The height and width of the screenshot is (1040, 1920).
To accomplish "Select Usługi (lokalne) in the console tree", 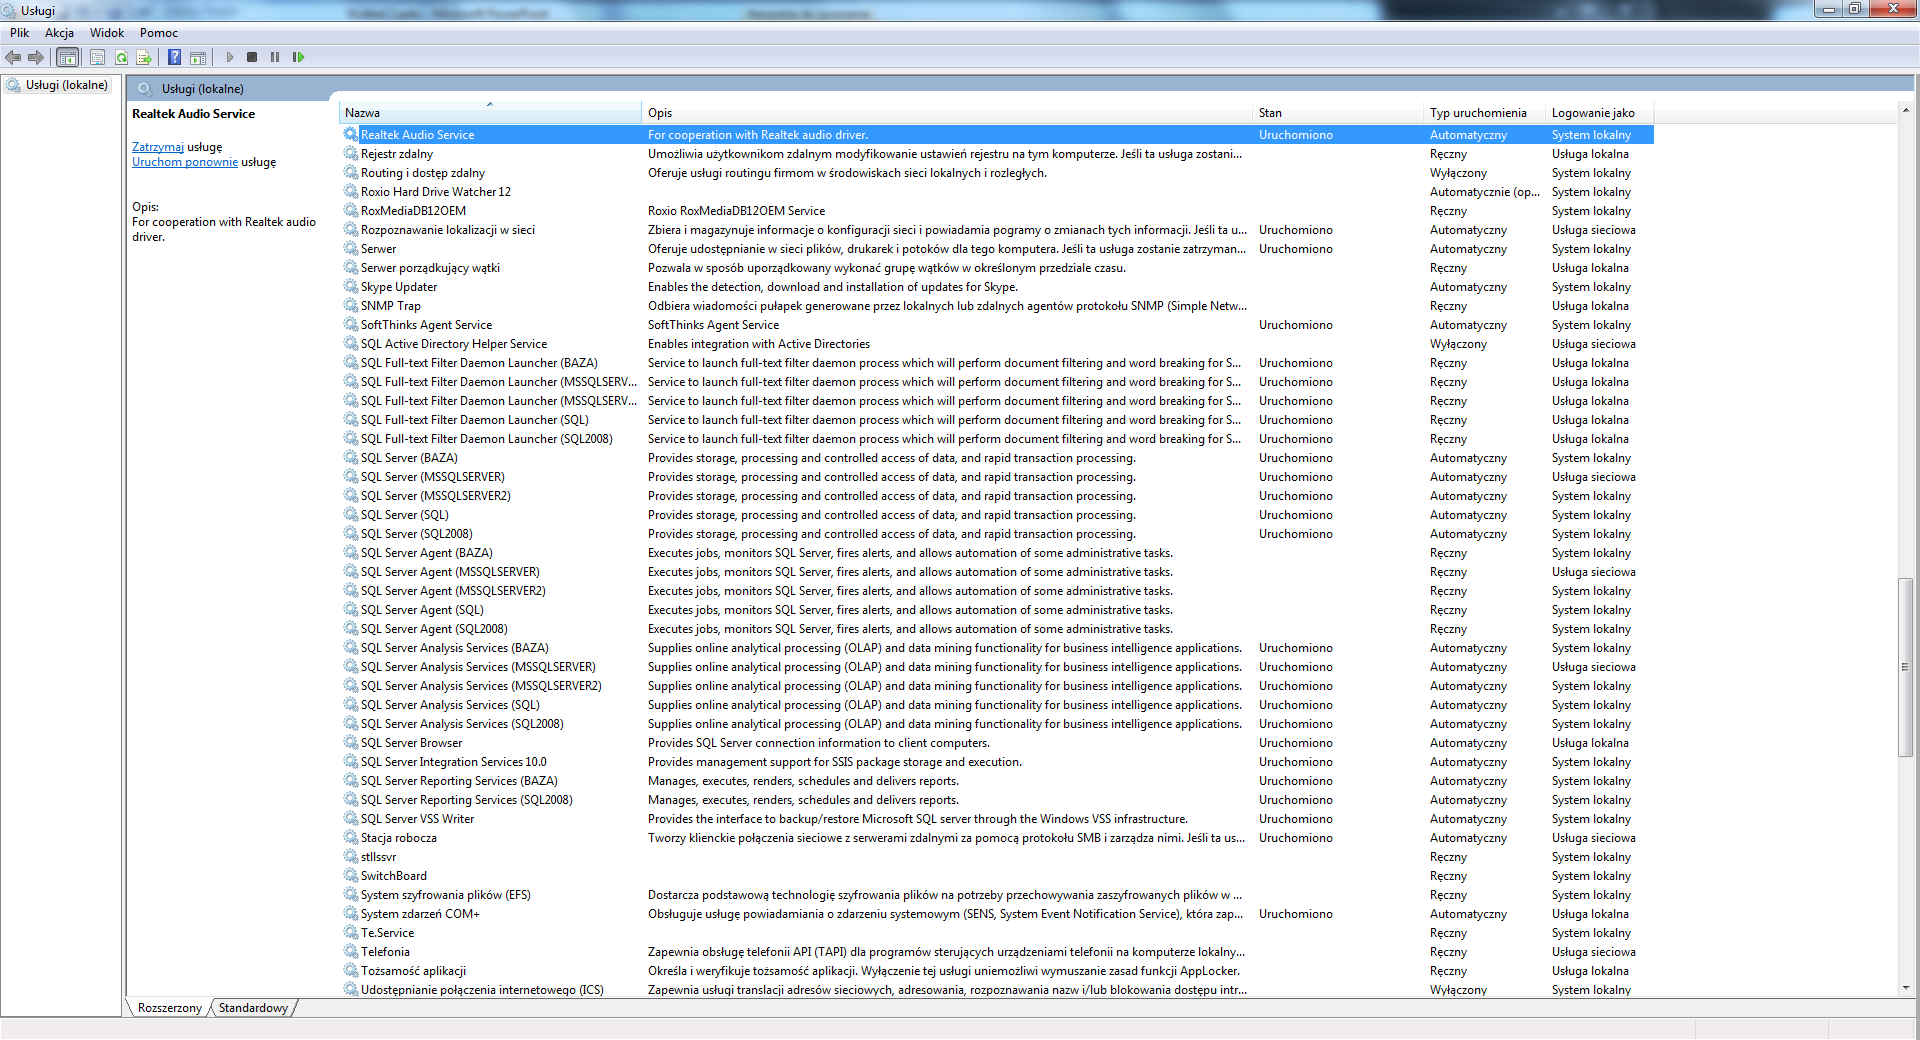I will 66,85.
